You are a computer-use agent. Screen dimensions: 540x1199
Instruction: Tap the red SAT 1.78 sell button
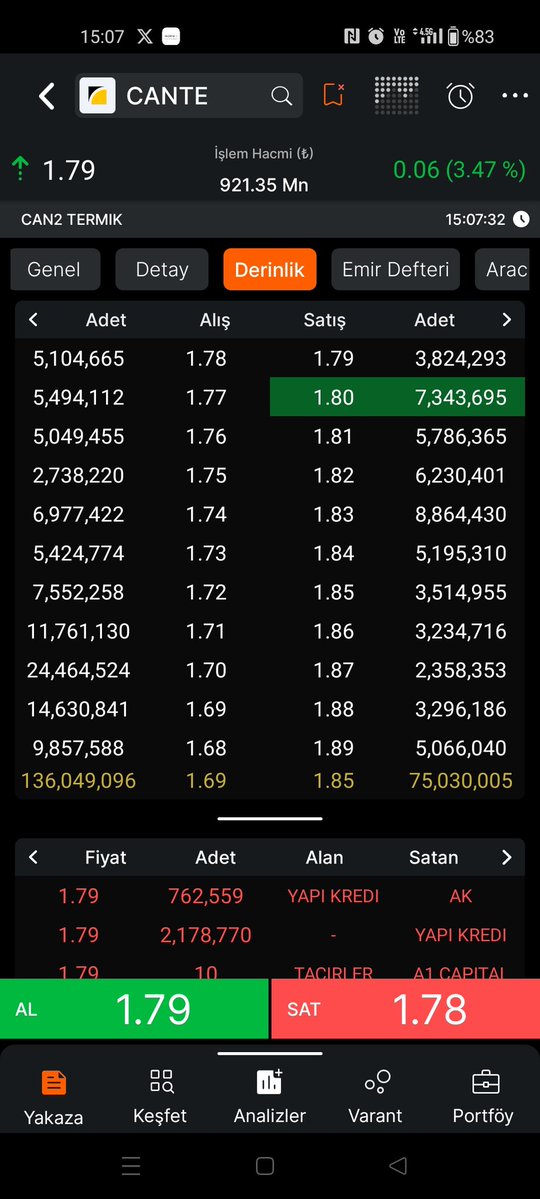click(405, 1009)
